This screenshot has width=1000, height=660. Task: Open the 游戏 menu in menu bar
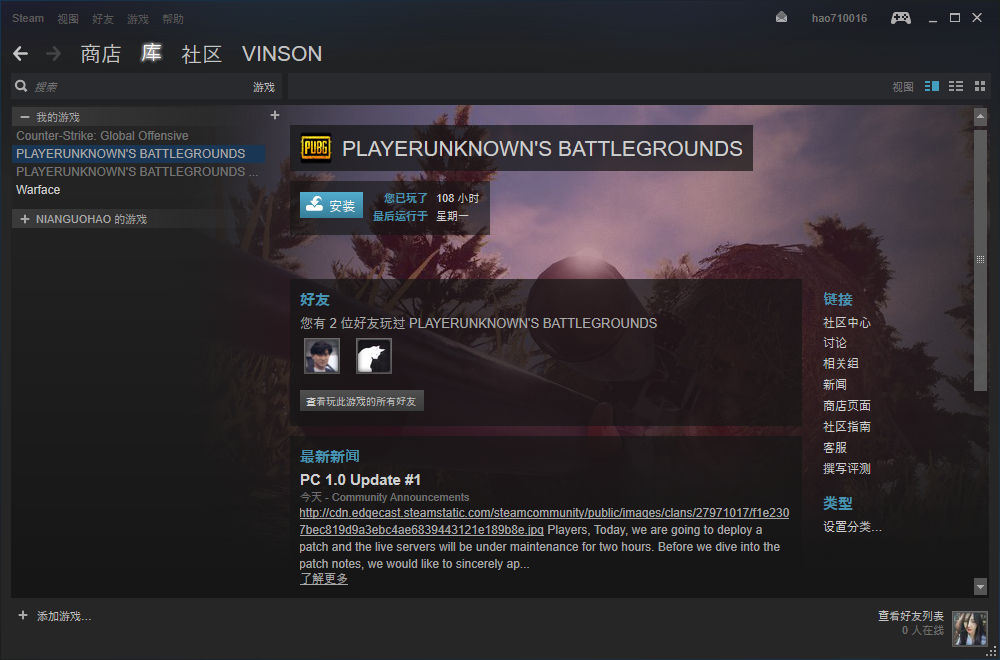(138, 19)
